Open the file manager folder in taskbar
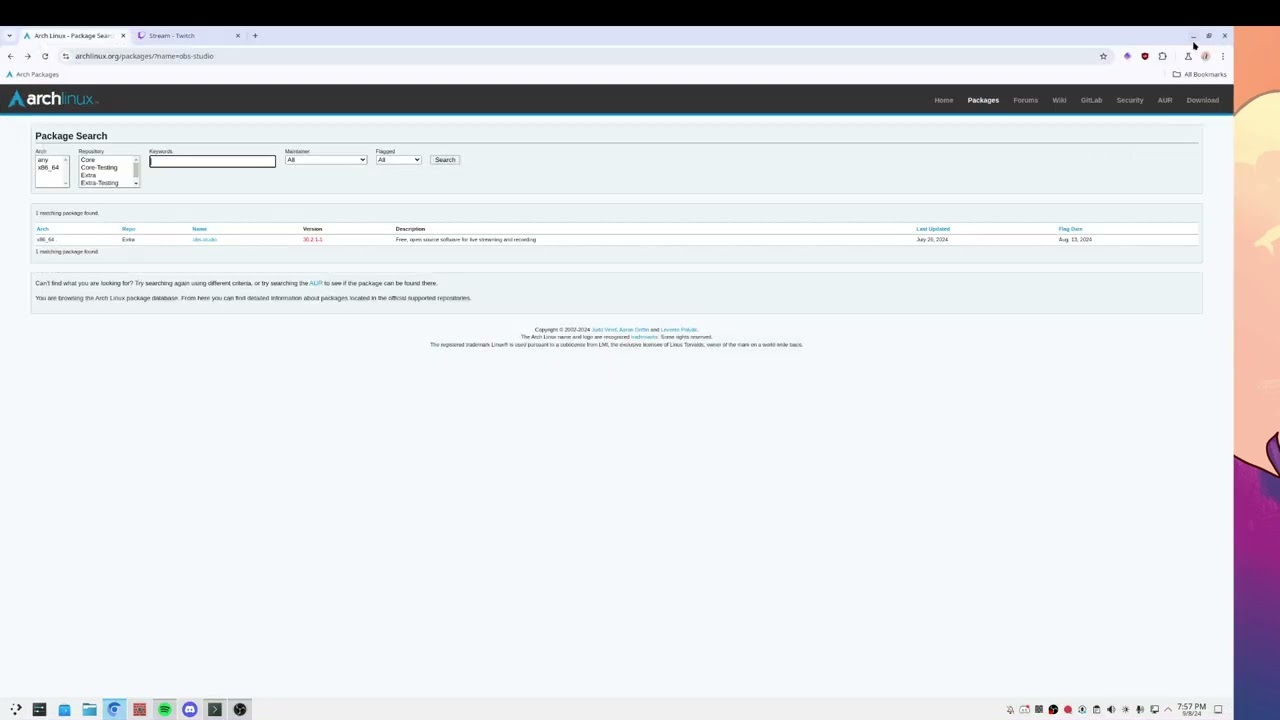Viewport: 1280px width, 720px height. pos(89,709)
